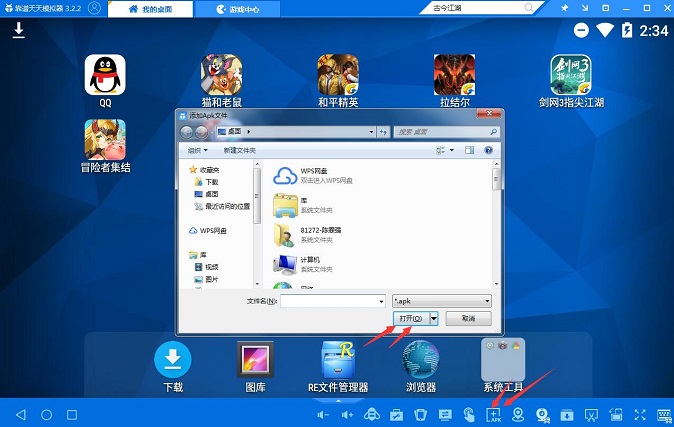Click the rotate screen icon in bottom toolbar
674x427 pixels.
[616, 415]
